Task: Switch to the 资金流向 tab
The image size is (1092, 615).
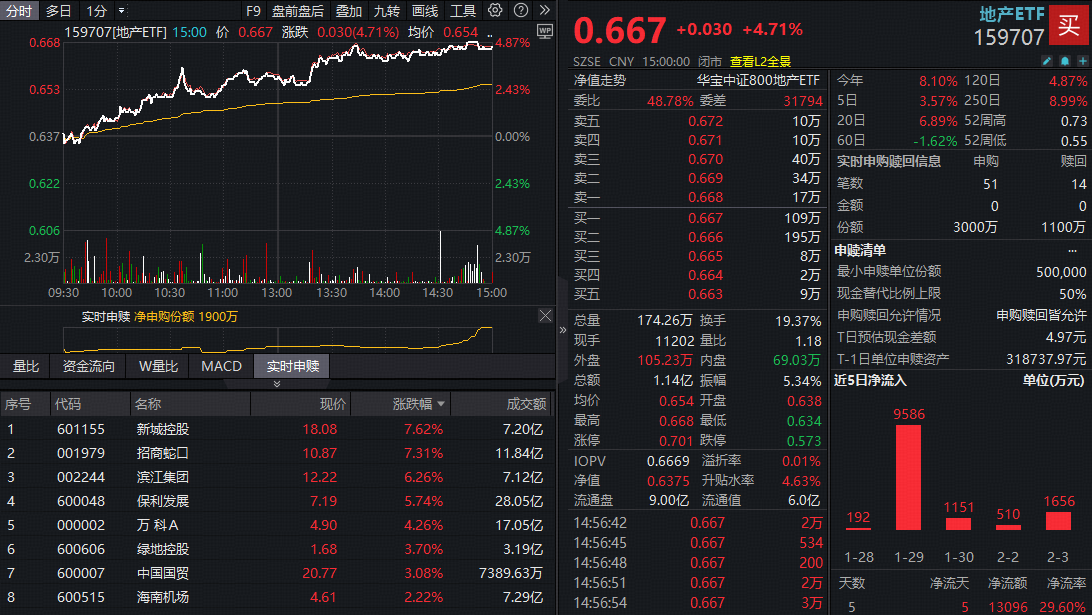Action: [89, 366]
